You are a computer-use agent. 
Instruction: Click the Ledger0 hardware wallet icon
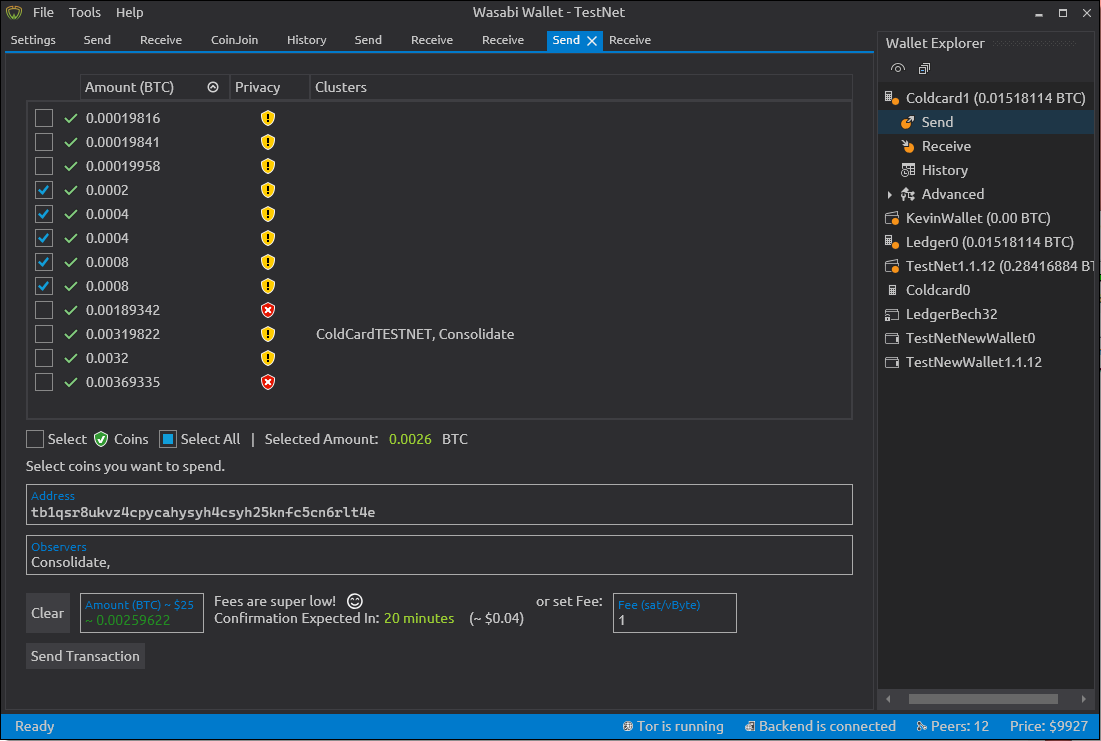tap(892, 242)
